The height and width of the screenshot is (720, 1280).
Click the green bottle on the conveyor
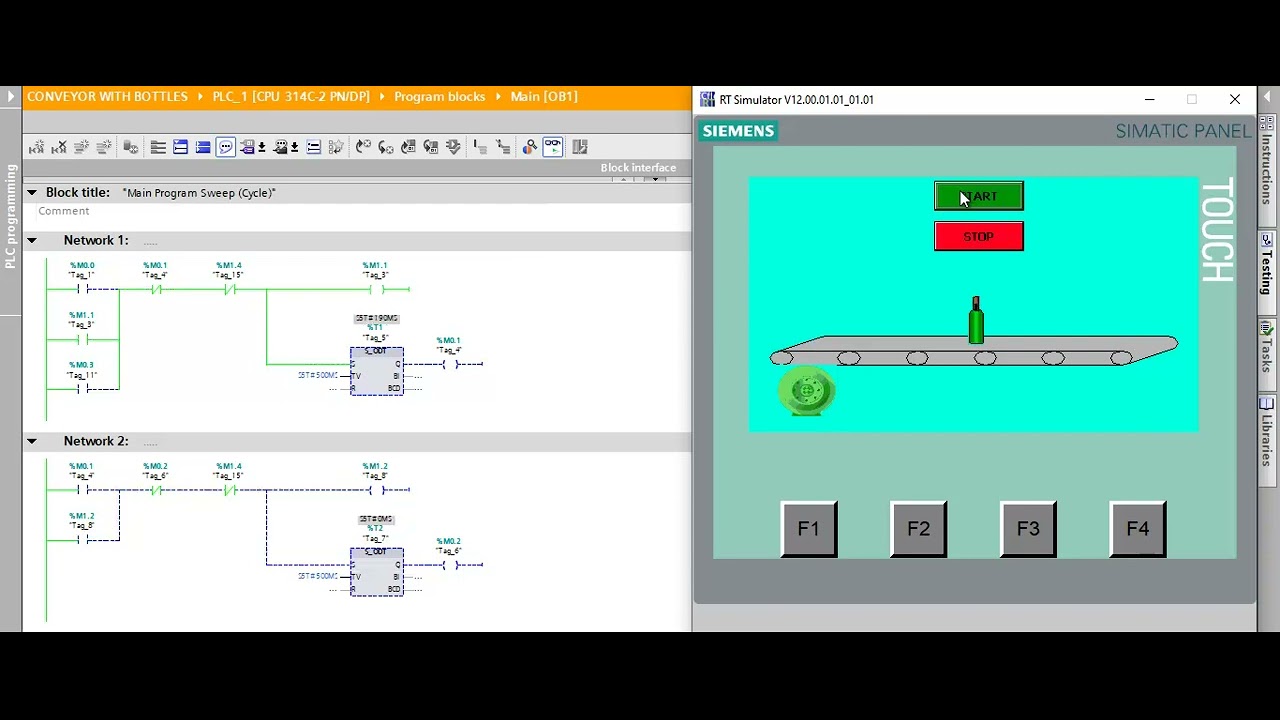click(976, 320)
